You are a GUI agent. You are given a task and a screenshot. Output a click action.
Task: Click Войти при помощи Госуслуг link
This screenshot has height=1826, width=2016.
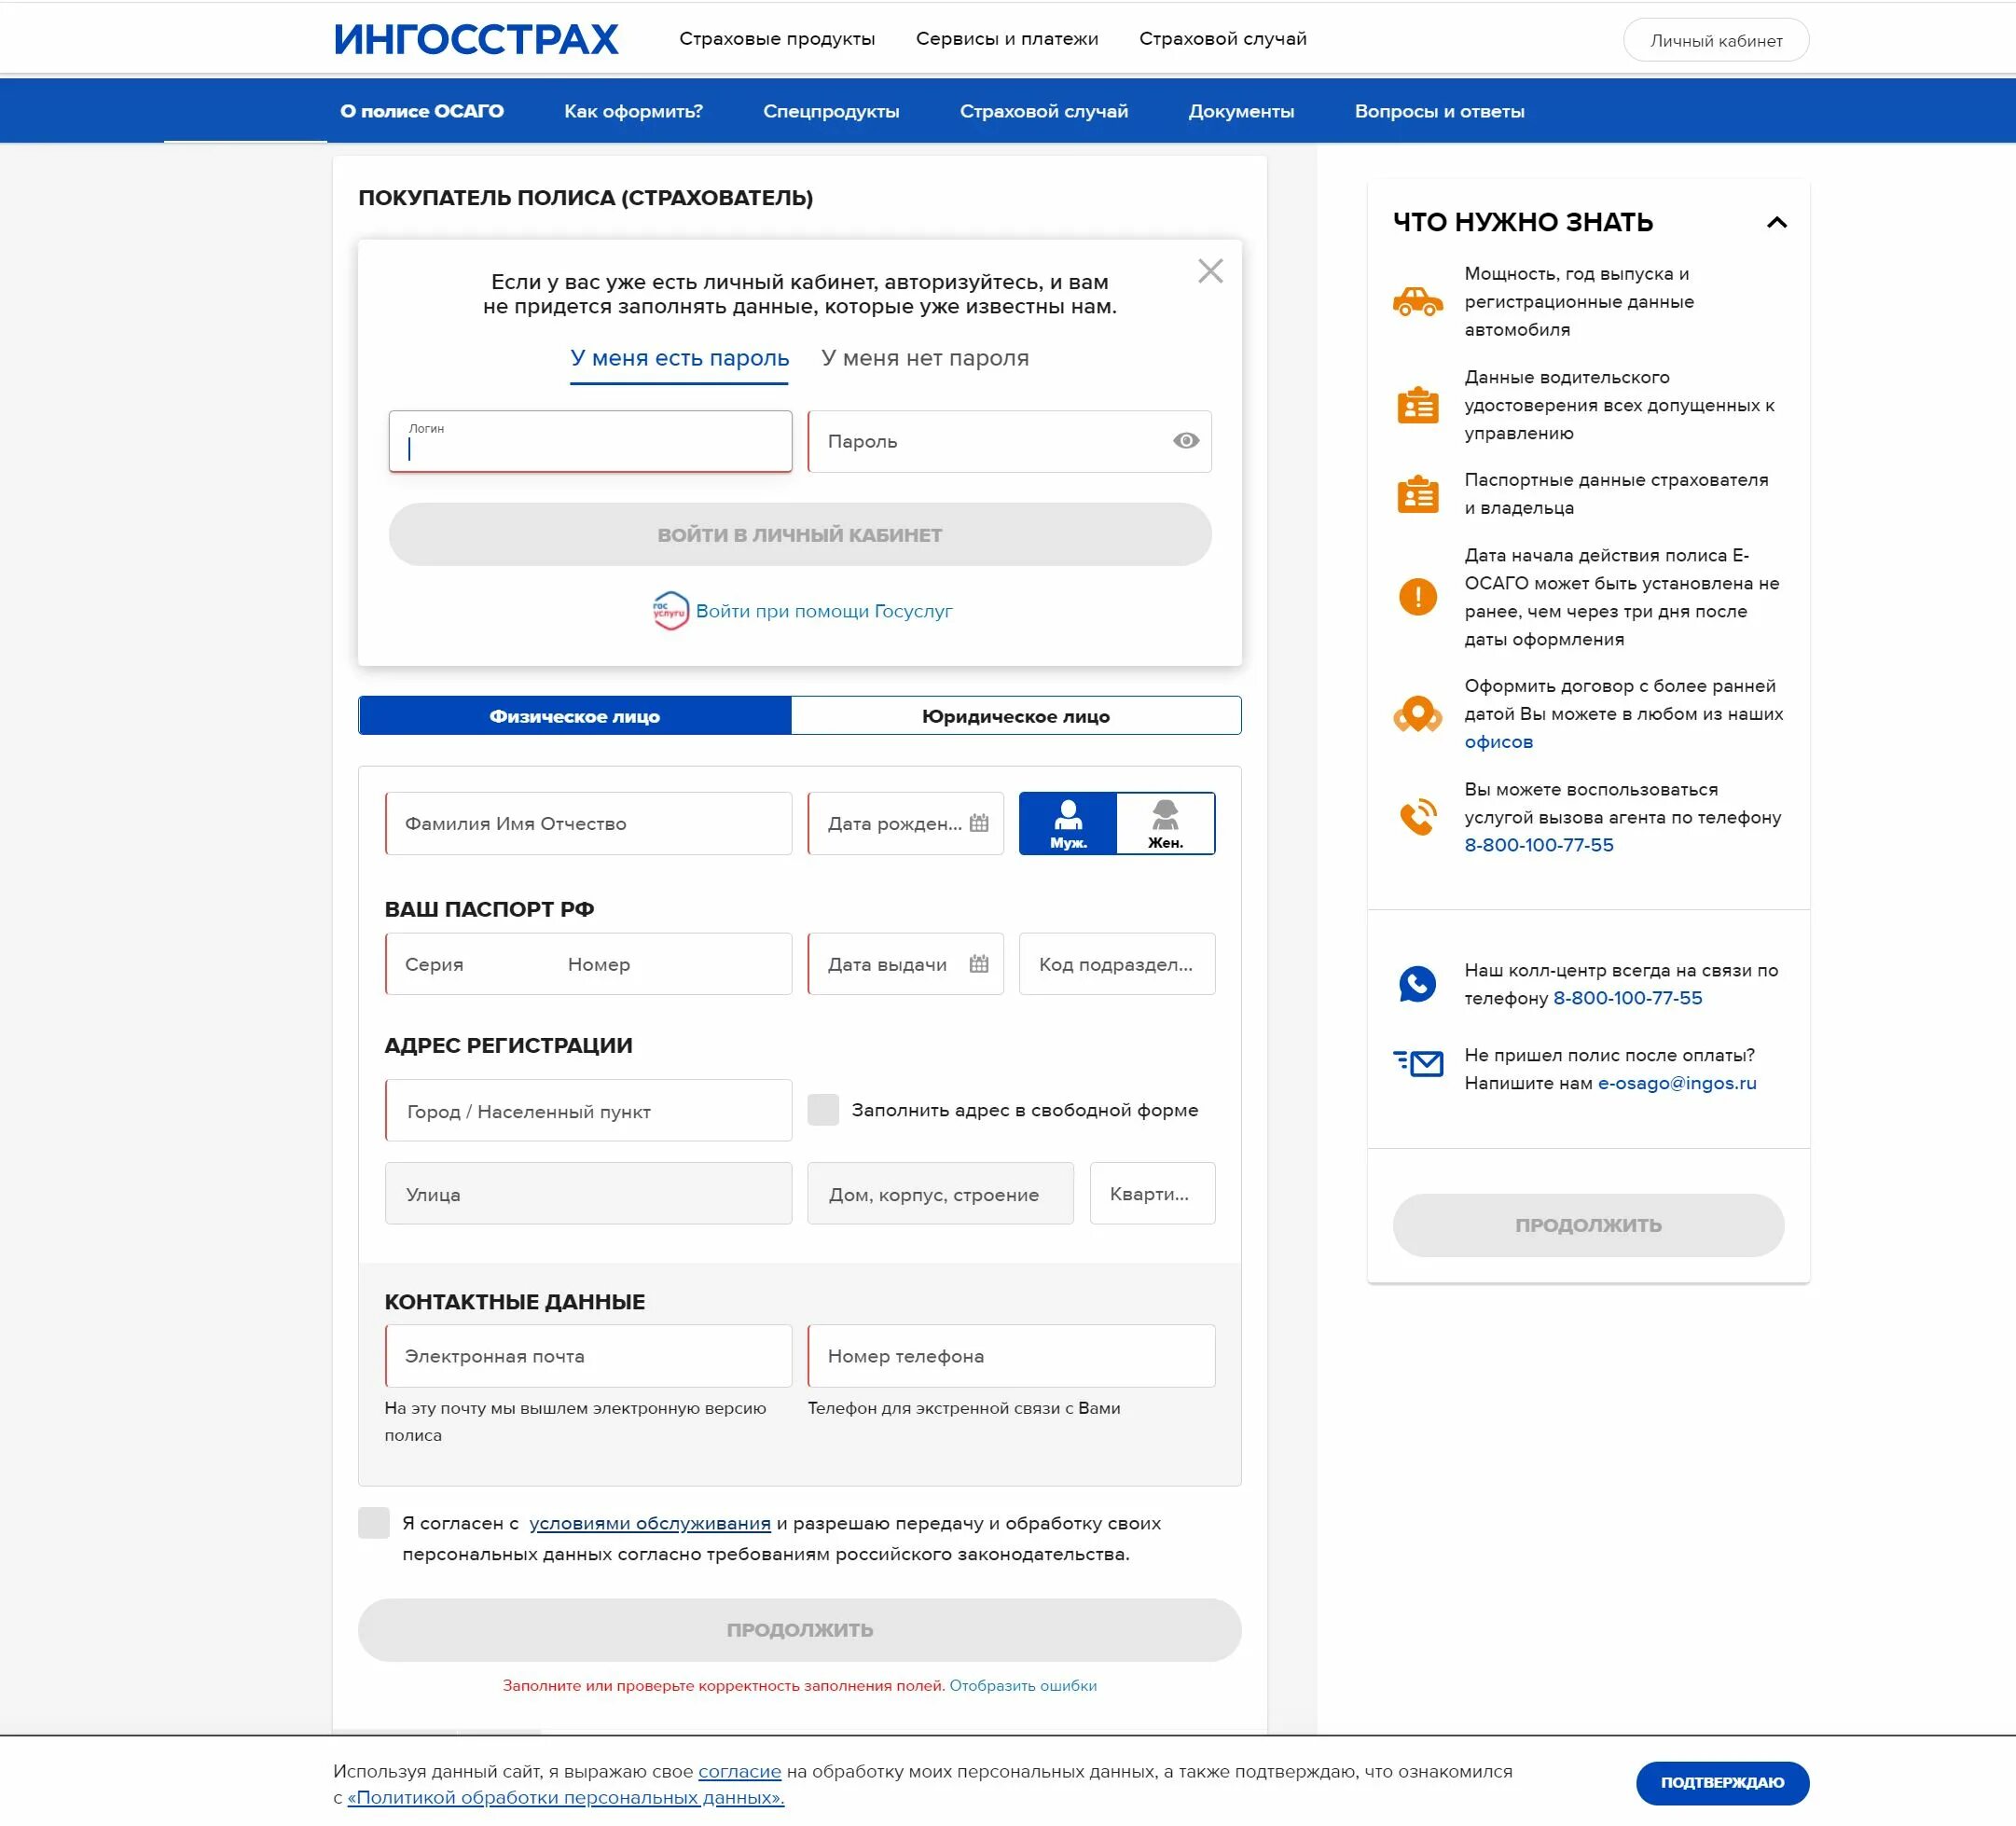point(824,611)
